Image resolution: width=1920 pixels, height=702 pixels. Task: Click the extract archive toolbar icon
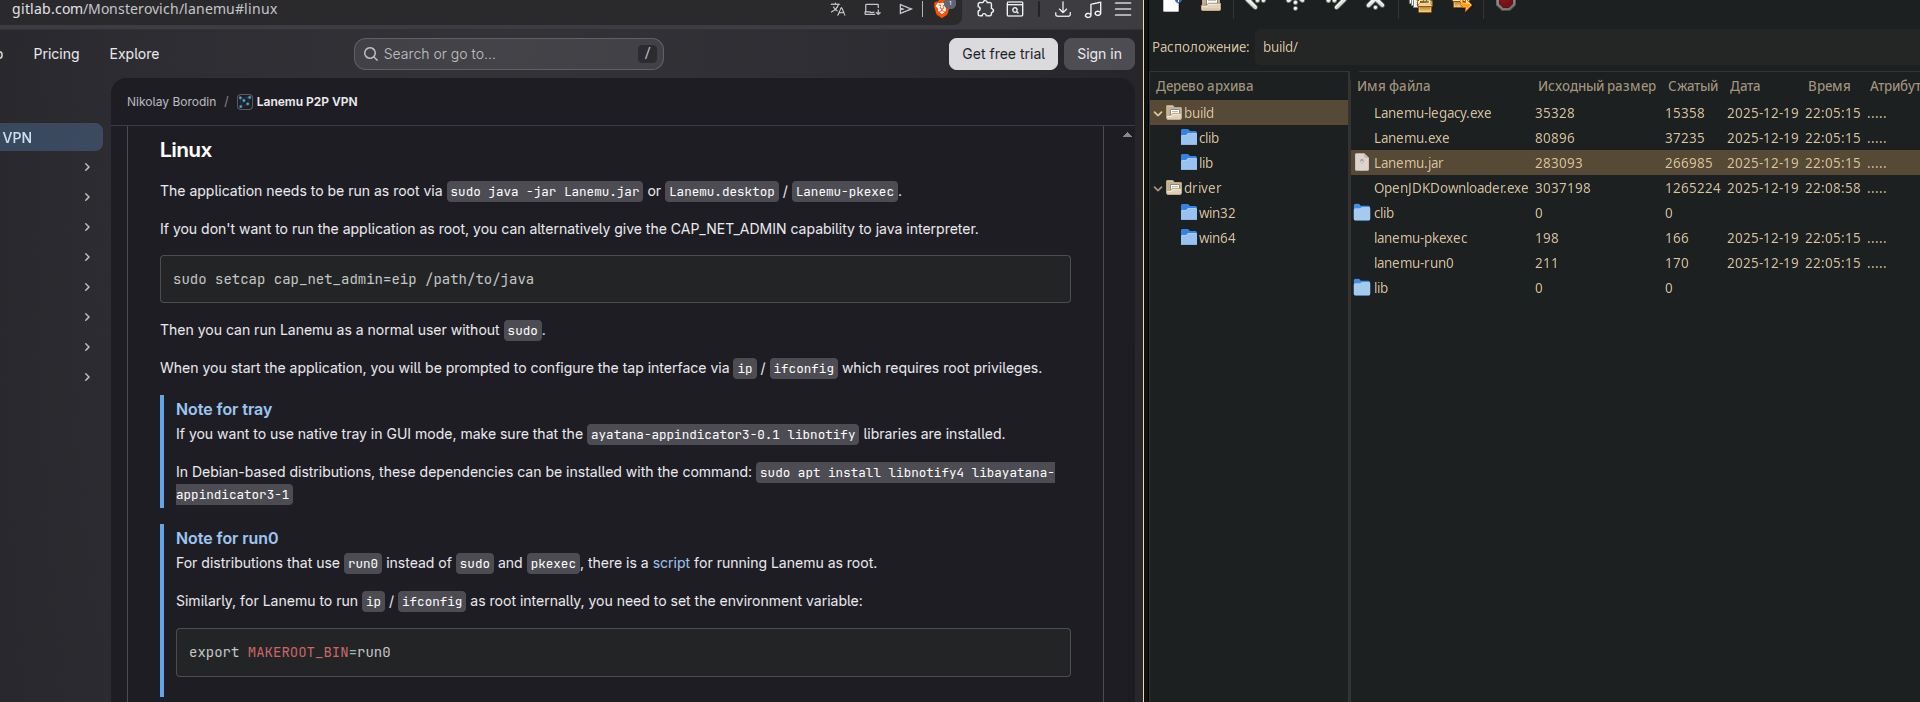(x=1462, y=5)
